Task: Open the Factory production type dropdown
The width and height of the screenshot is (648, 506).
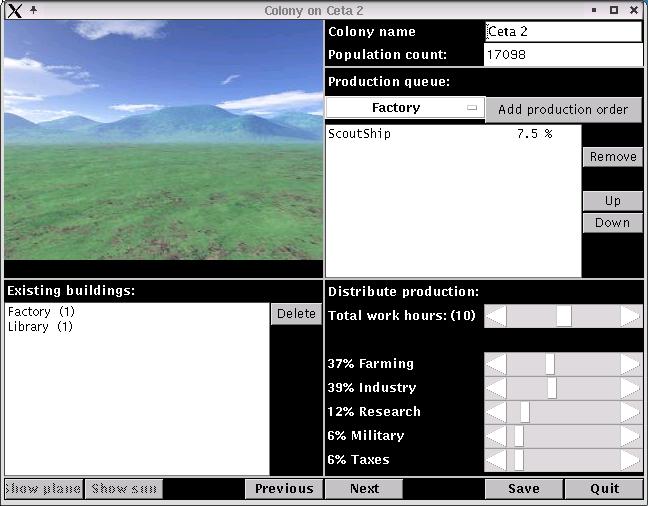Action: point(405,108)
